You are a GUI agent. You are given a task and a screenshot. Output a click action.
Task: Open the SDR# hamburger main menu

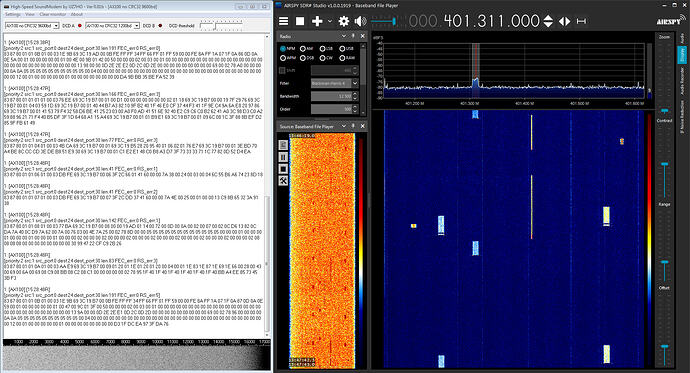click(284, 21)
